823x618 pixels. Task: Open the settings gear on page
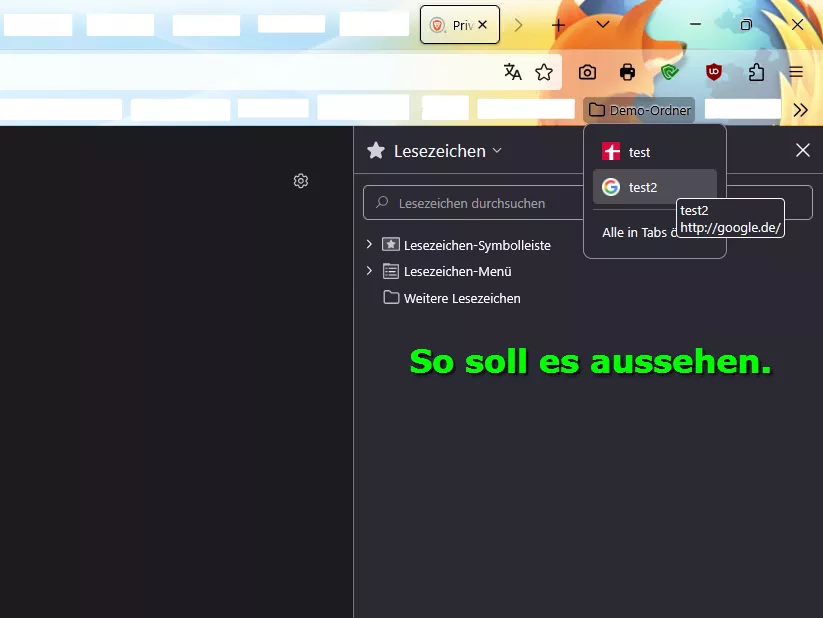[x=301, y=181]
